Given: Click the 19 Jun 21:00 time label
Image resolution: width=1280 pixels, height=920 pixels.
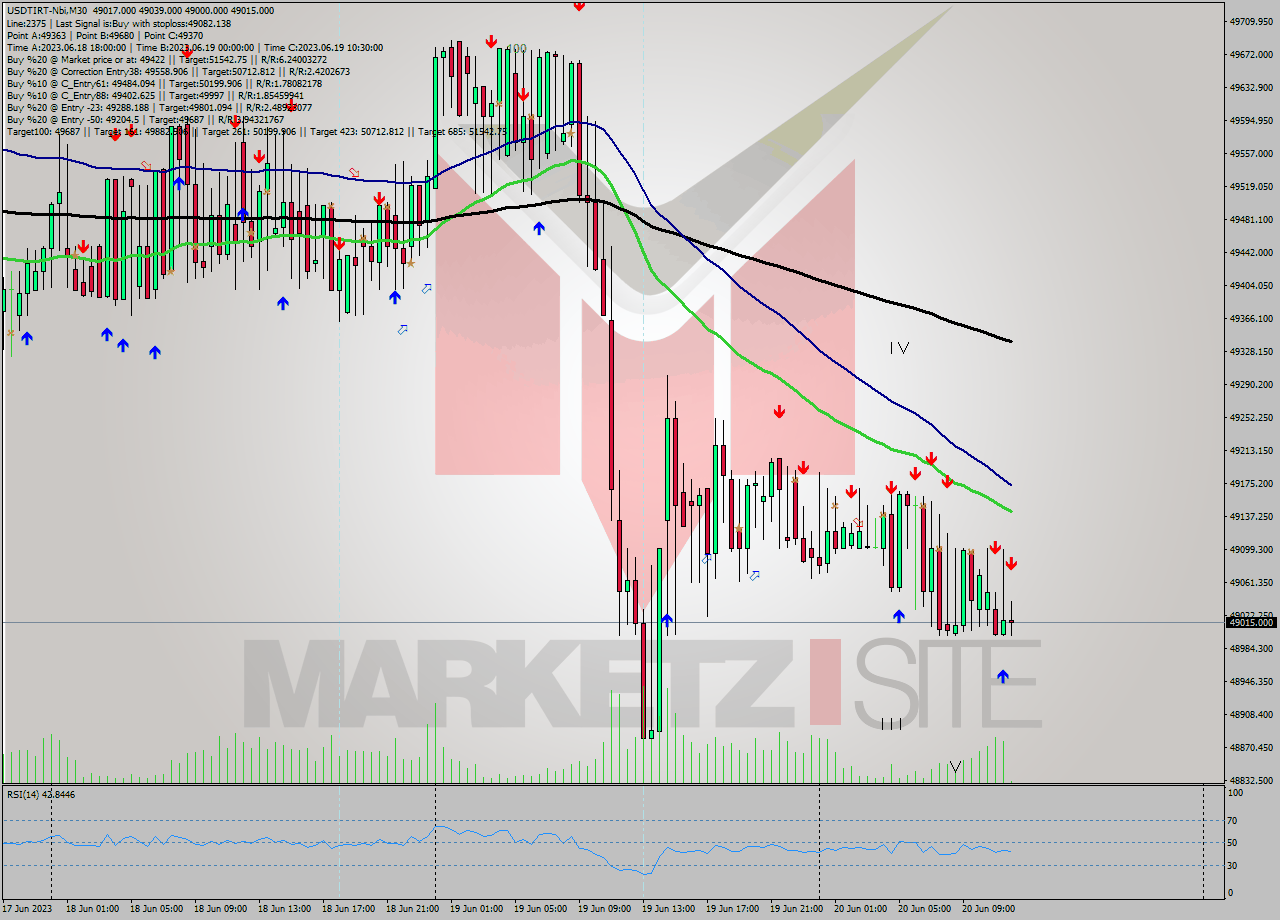Looking at the screenshot, I should click(x=795, y=909).
